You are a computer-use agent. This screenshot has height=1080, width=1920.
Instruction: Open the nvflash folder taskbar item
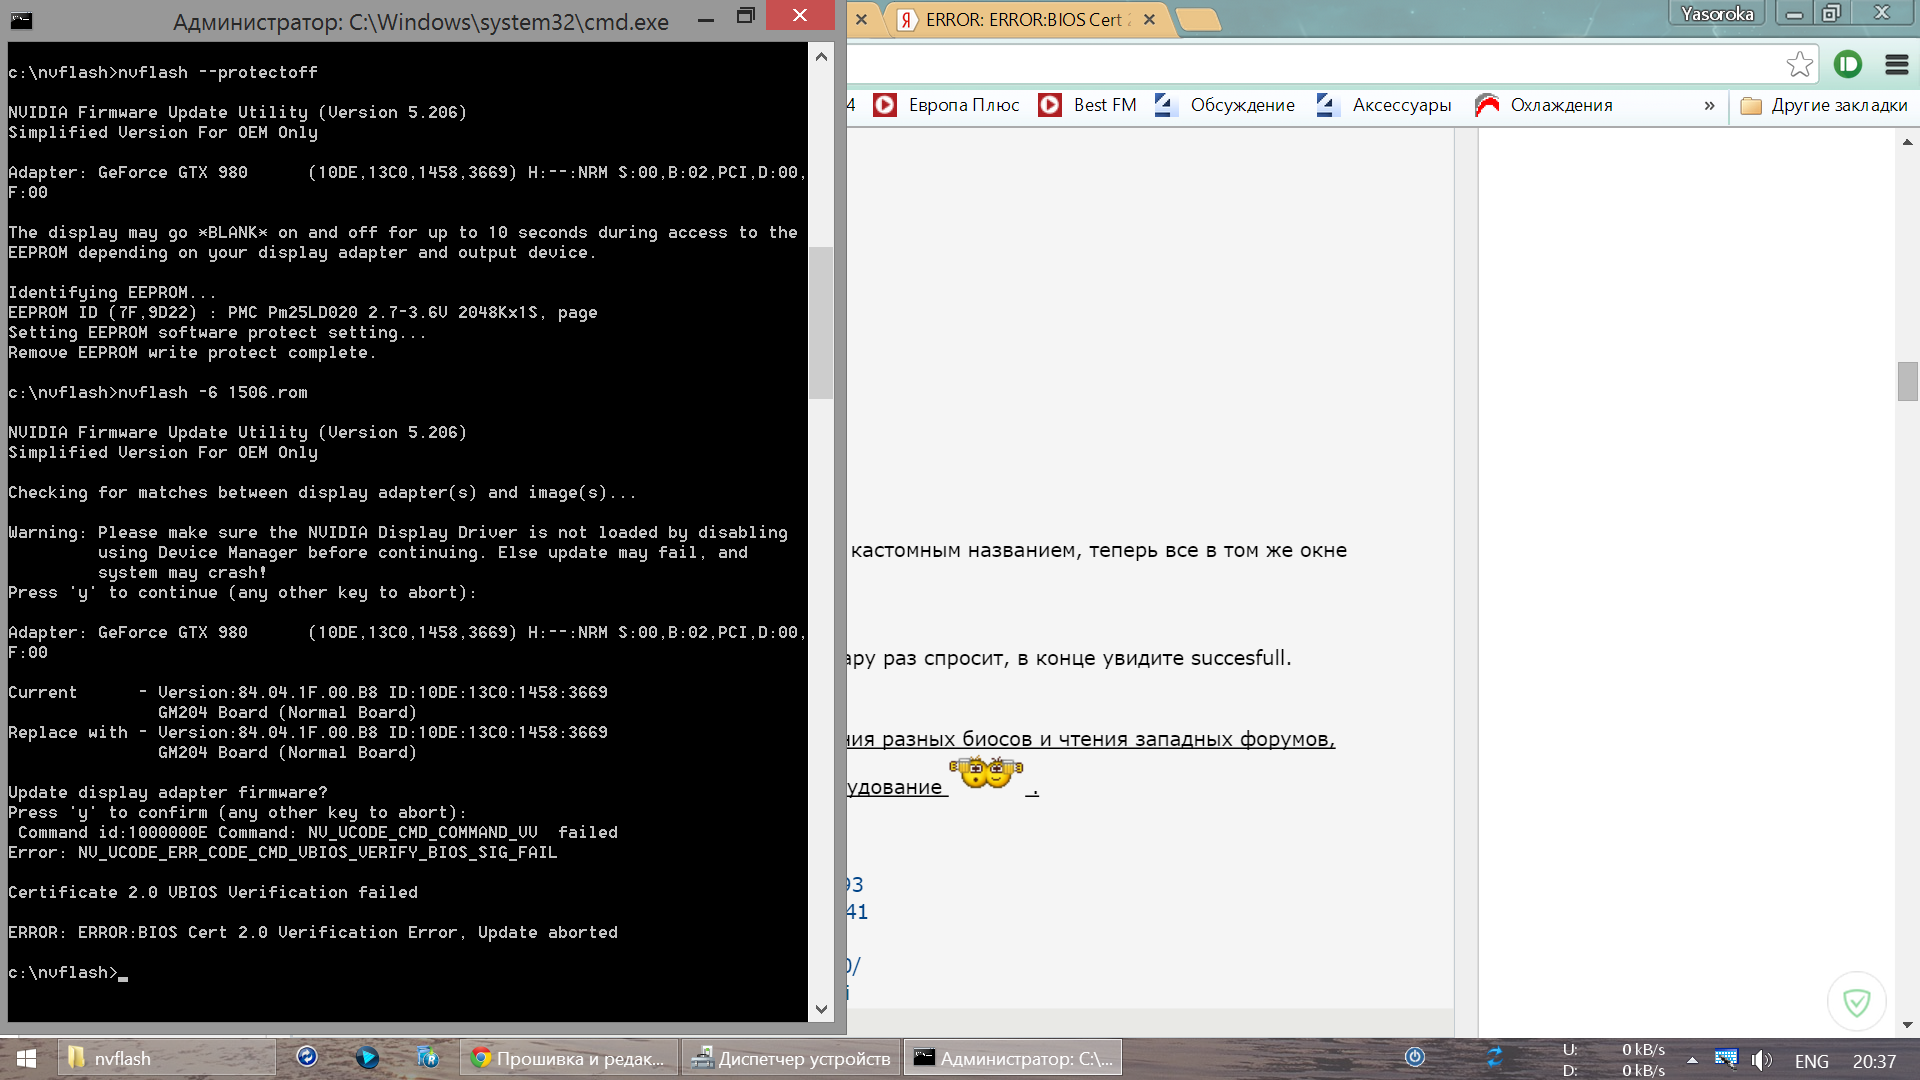pos(165,1058)
